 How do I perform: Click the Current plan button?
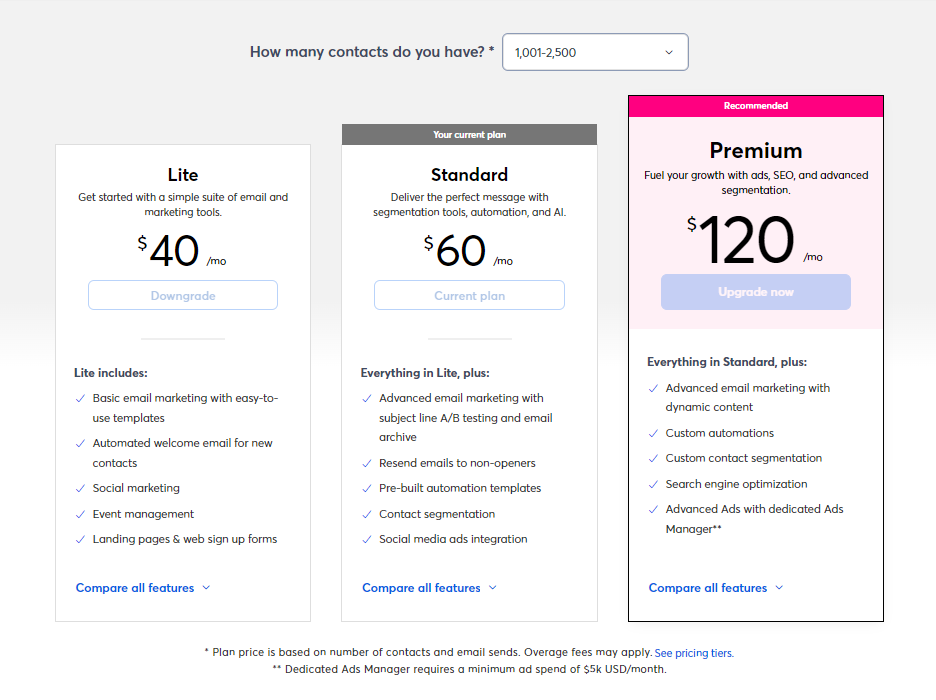coord(469,296)
